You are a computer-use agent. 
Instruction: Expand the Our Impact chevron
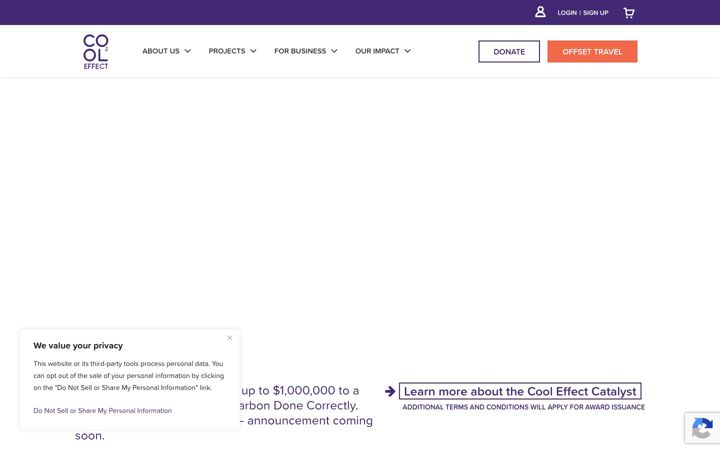tap(407, 51)
